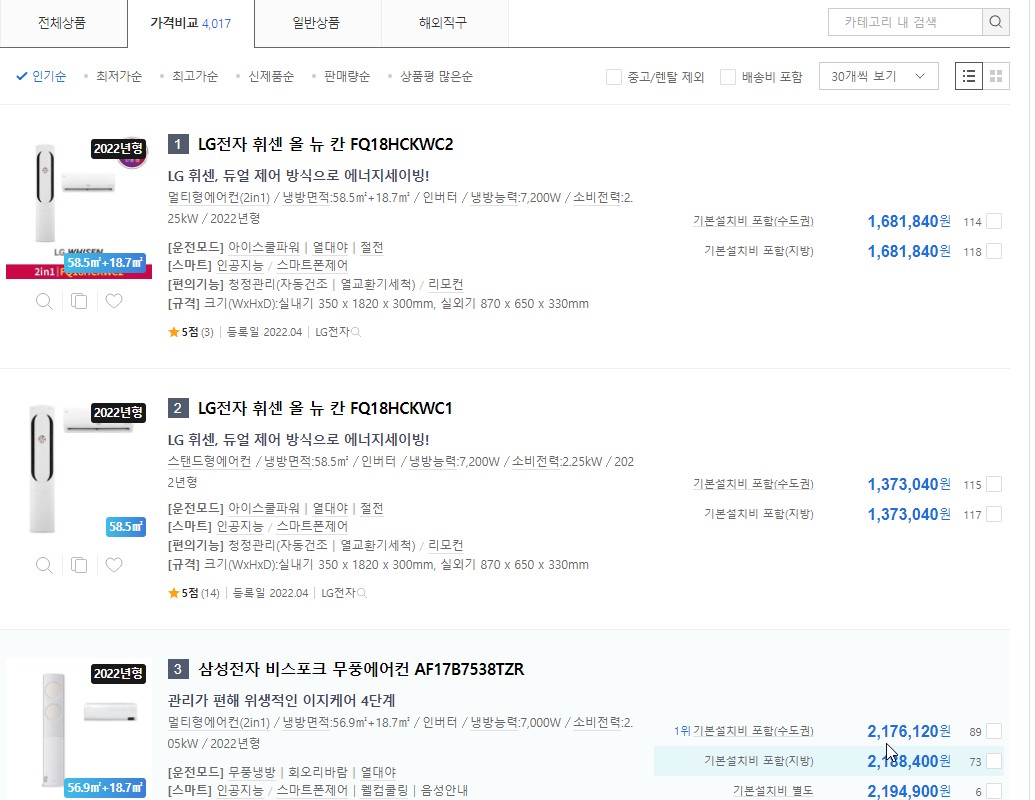Open Samsung AF17B7538TZR product thumbnail
The image size is (1035, 800).
[x=79, y=729]
